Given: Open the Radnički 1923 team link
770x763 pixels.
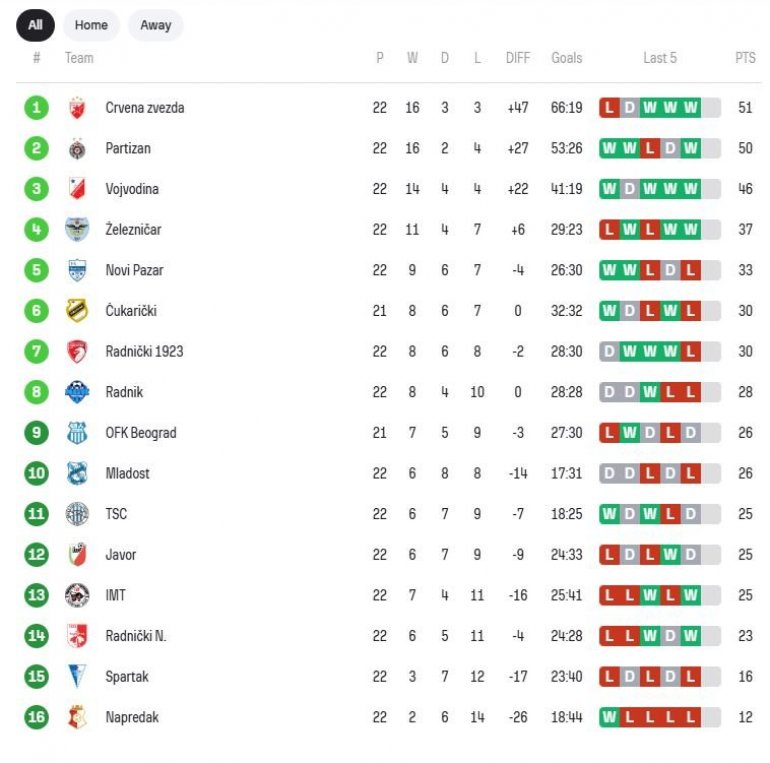Looking at the screenshot, I should (x=144, y=351).
